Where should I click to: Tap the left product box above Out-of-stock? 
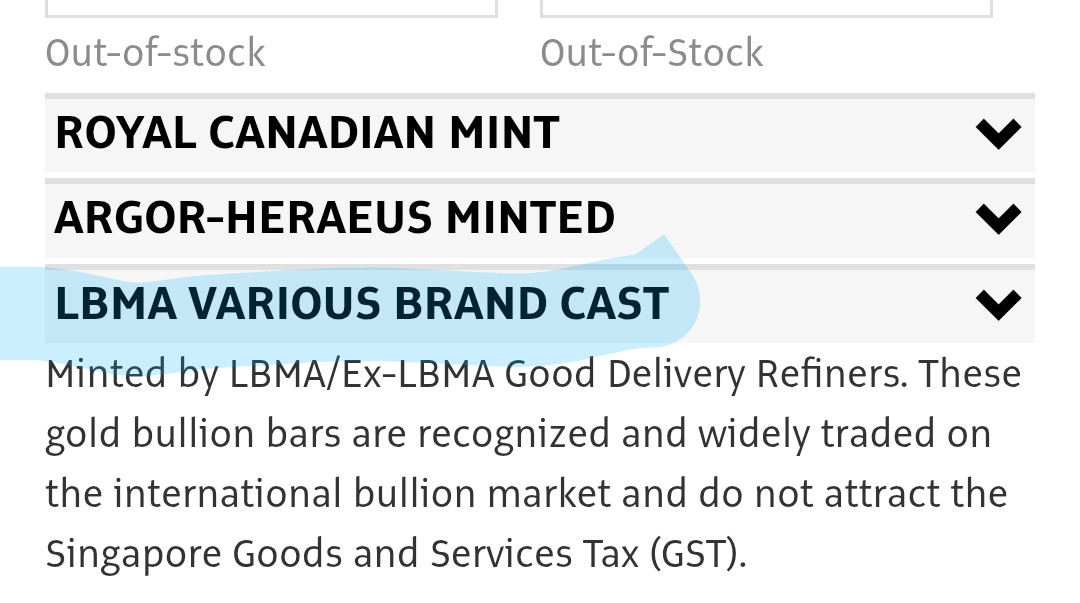271,8
